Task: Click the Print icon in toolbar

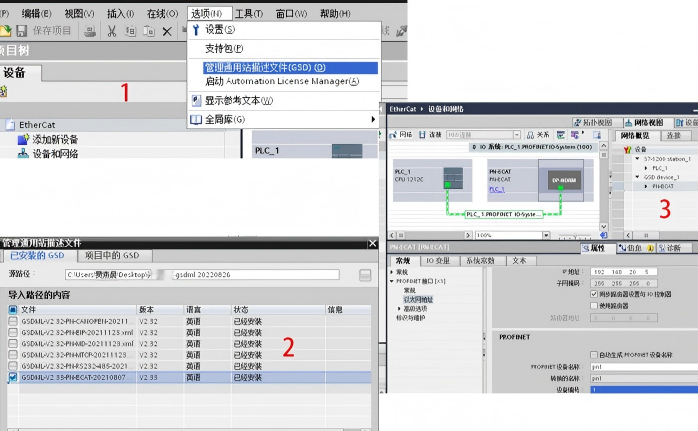Action: (90, 31)
